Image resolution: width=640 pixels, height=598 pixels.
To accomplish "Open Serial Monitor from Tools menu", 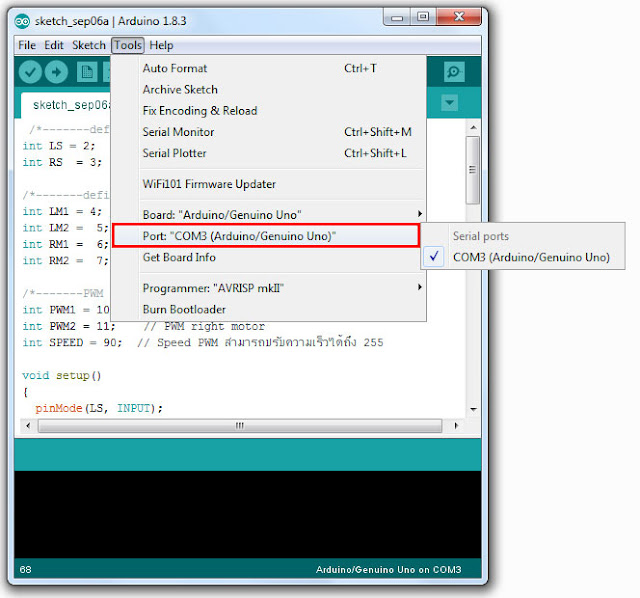I will [x=269, y=132].
